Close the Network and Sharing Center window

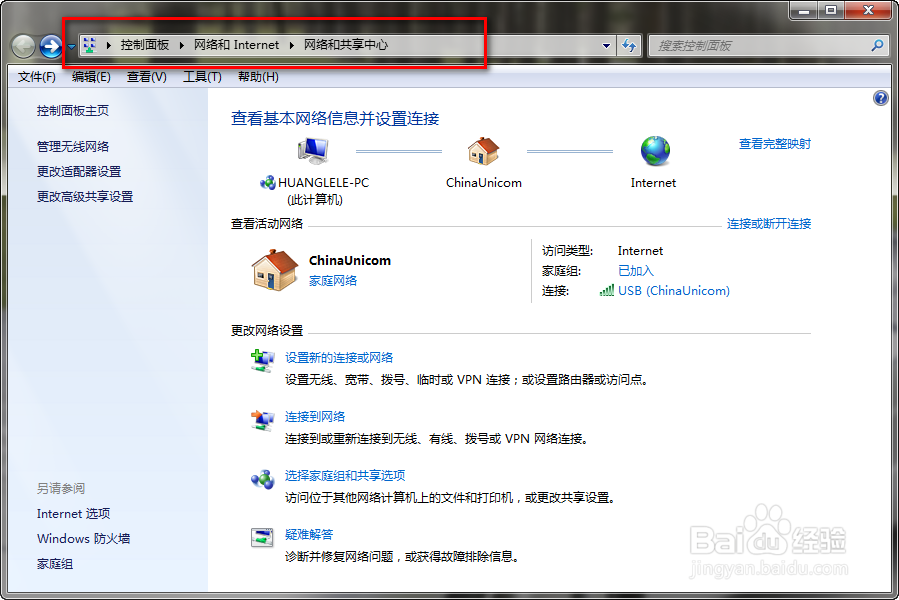[x=869, y=10]
